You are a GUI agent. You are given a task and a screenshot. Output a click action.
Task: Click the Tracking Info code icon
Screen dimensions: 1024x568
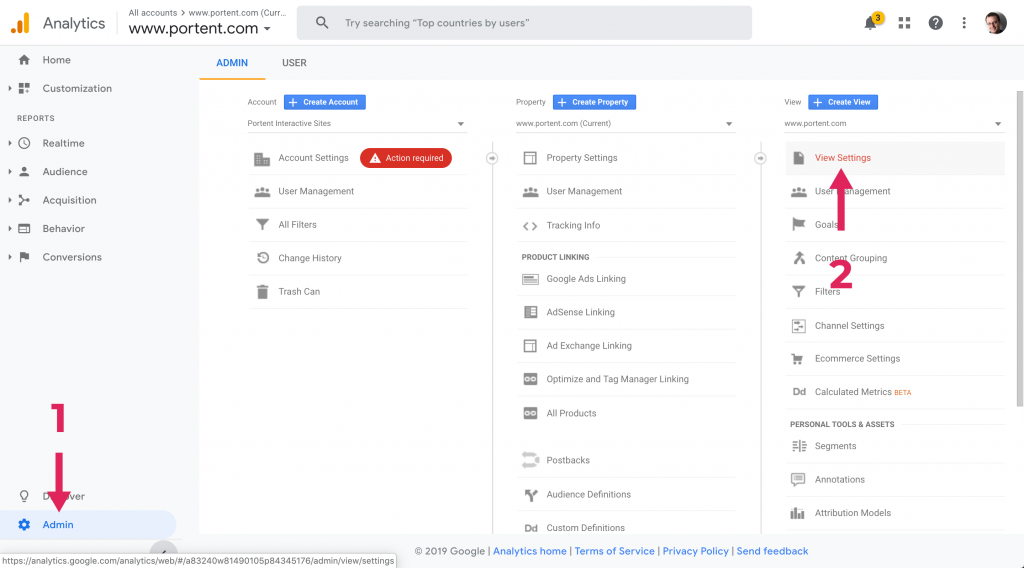[x=530, y=226]
